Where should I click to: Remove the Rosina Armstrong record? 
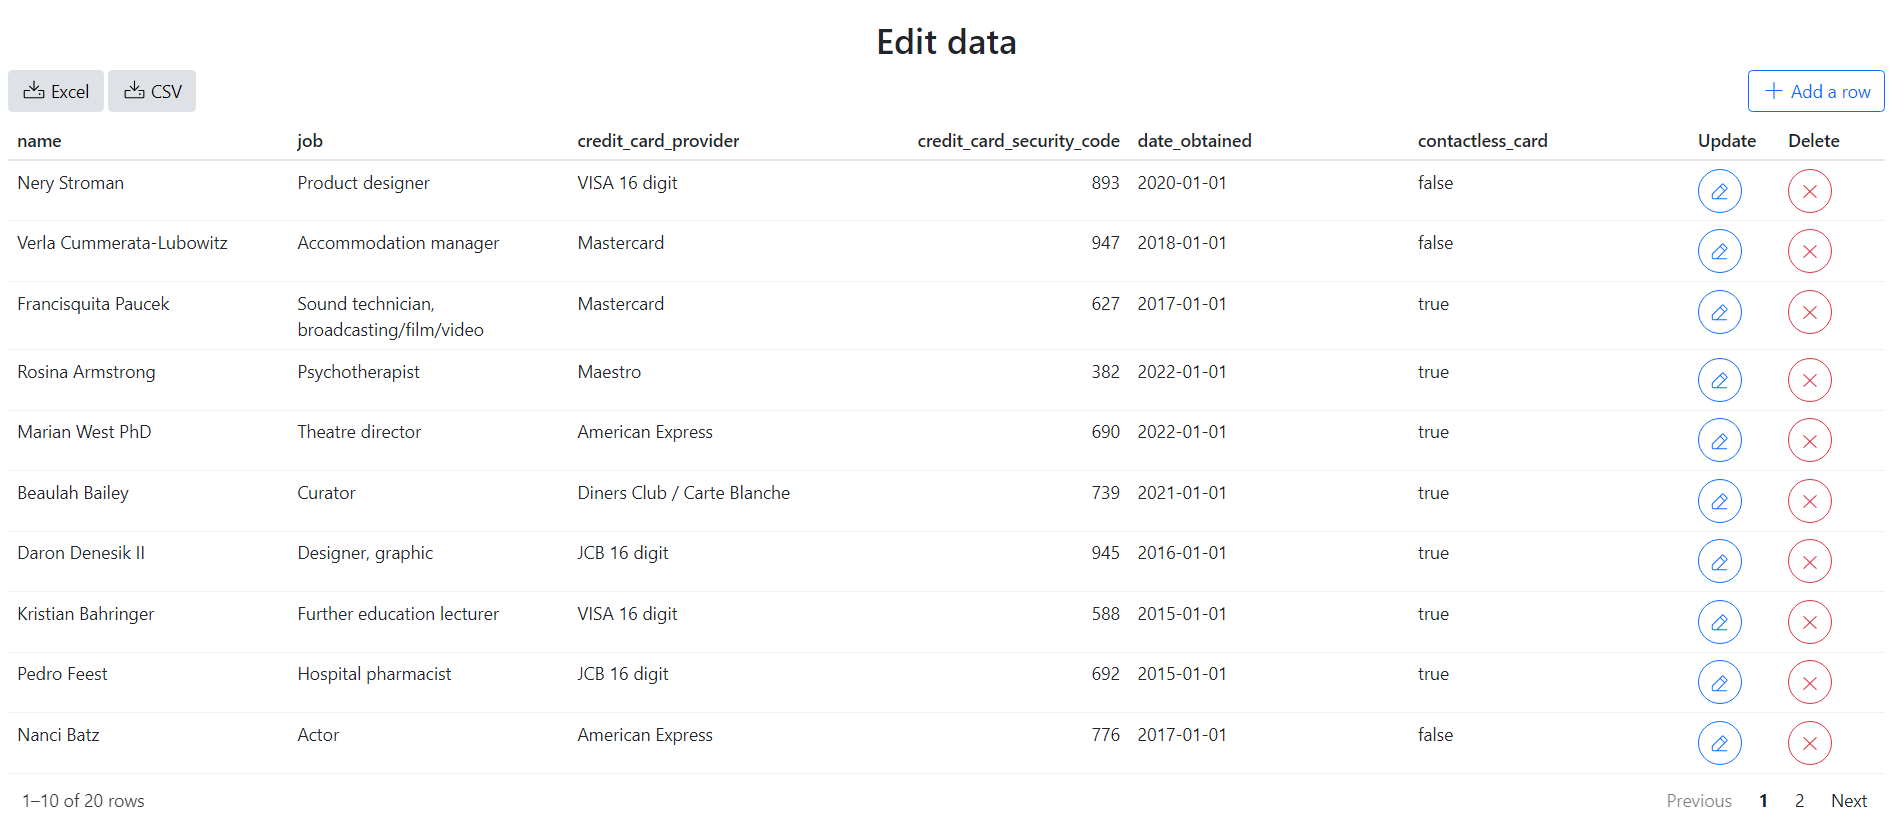[1809, 380]
